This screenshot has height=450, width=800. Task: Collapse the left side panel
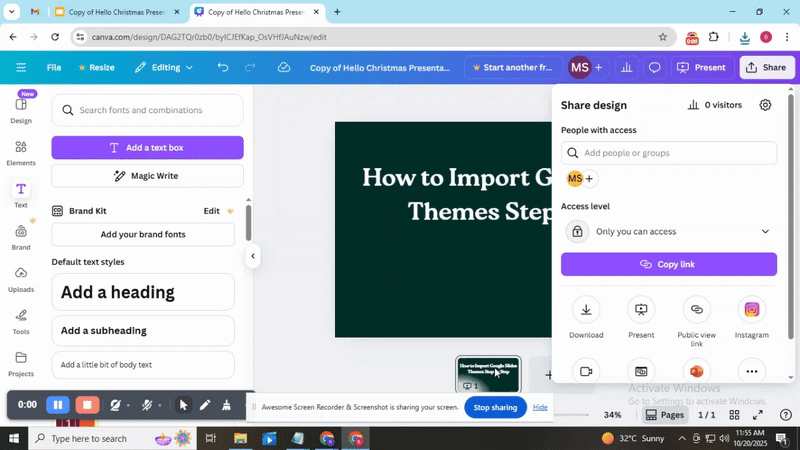(x=253, y=256)
